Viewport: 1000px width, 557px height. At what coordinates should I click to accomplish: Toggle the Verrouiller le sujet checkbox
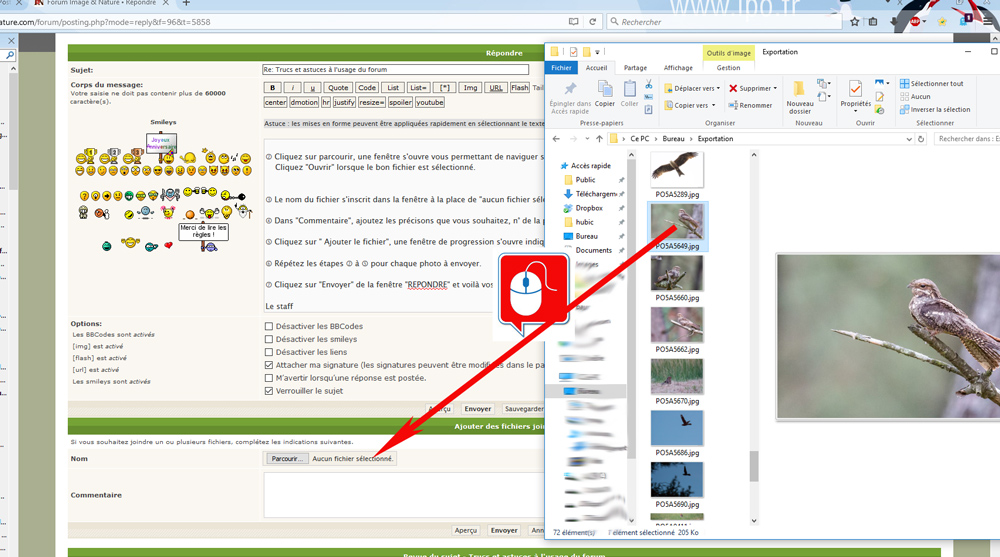point(269,391)
